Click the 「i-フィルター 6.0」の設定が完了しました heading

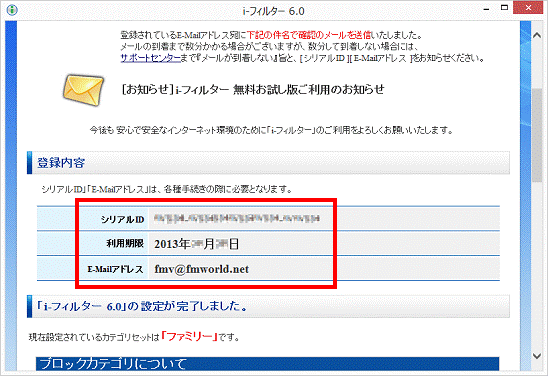pos(268,306)
